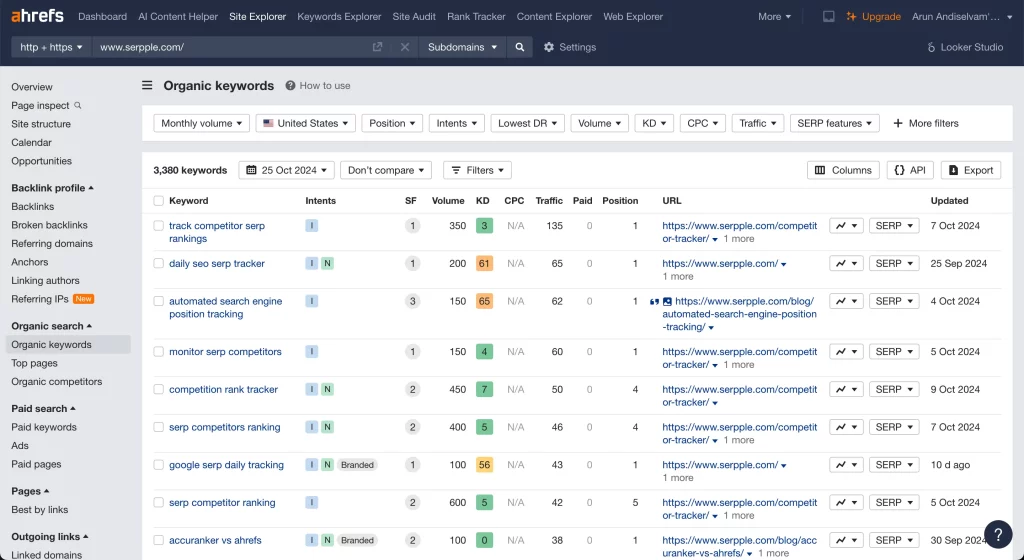Click the Ahrefs logo
The width and height of the screenshot is (1024, 560).
tap(37, 16)
